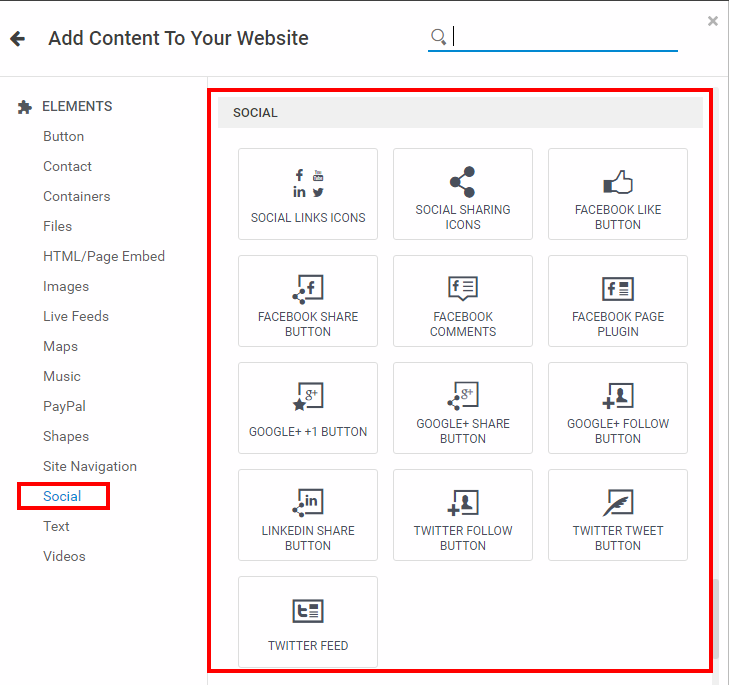The width and height of the screenshot is (729, 685).
Task: Add Google+ Follow Button element
Action: (x=617, y=408)
